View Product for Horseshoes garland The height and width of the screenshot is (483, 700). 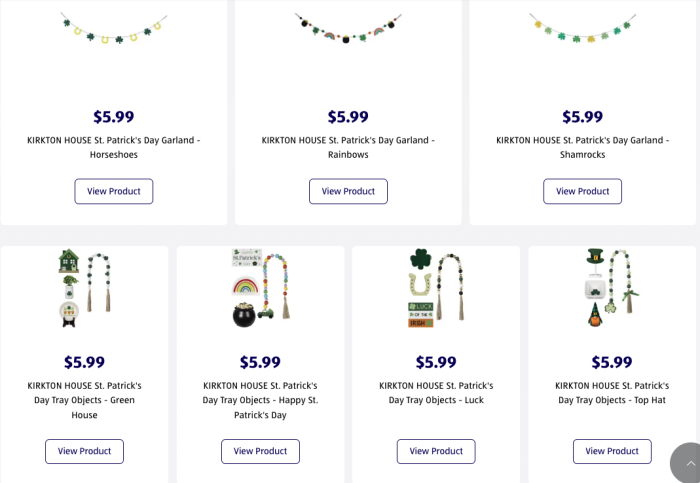coord(114,191)
